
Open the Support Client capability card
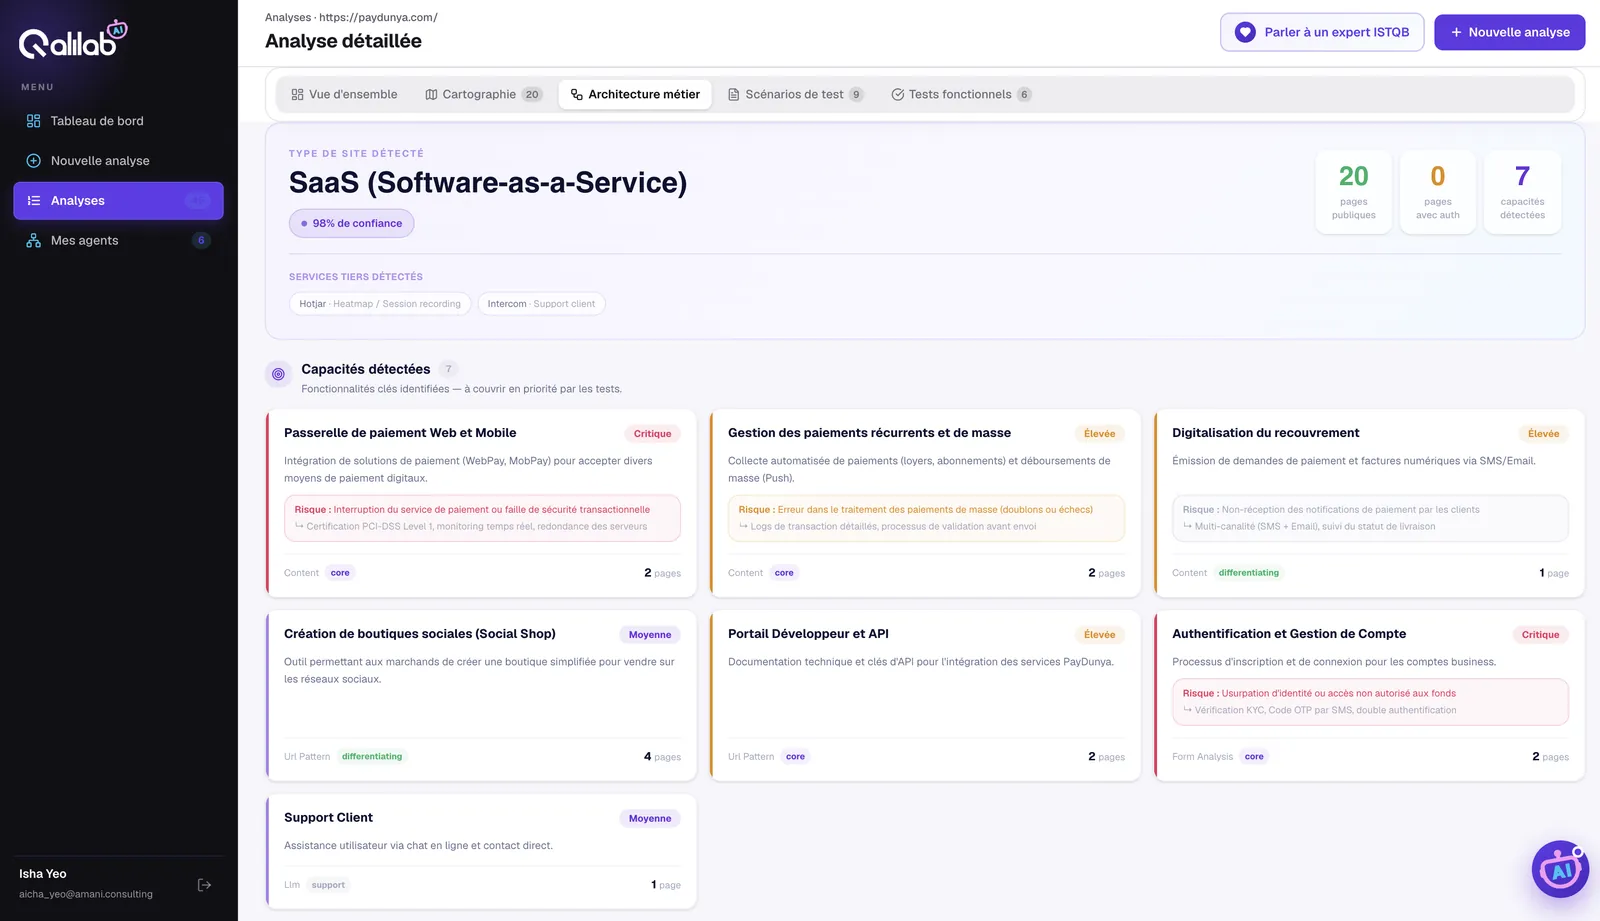[x=481, y=852]
